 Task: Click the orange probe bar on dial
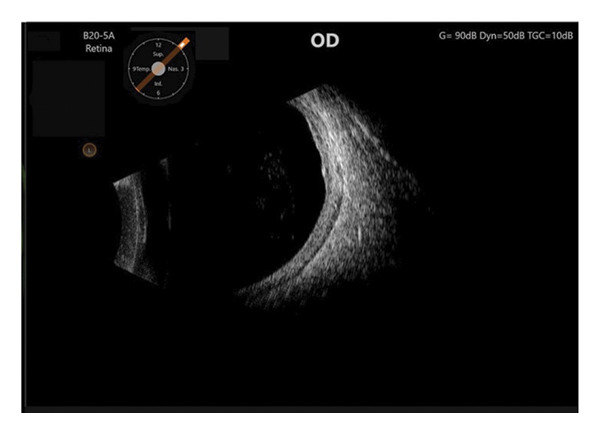163,64
